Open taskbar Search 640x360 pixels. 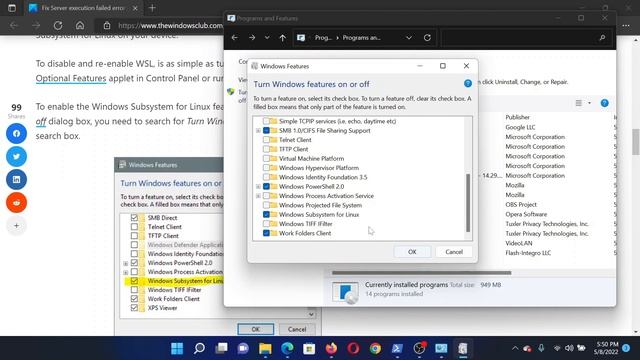pyautogui.click(x=199, y=348)
